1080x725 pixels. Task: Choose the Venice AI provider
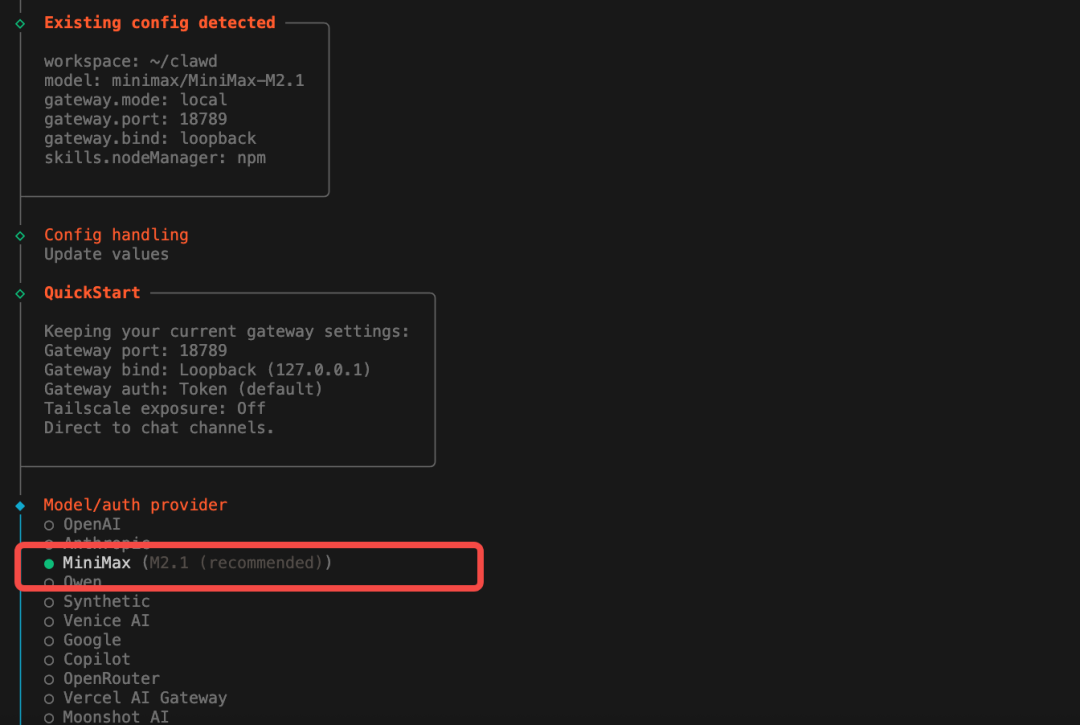(106, 620)
